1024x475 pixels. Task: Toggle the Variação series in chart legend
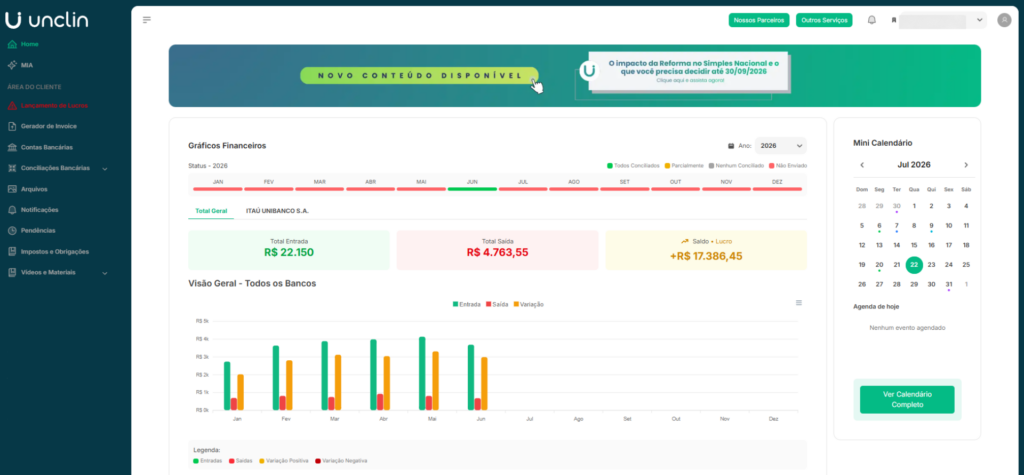(x=528, y=304)
